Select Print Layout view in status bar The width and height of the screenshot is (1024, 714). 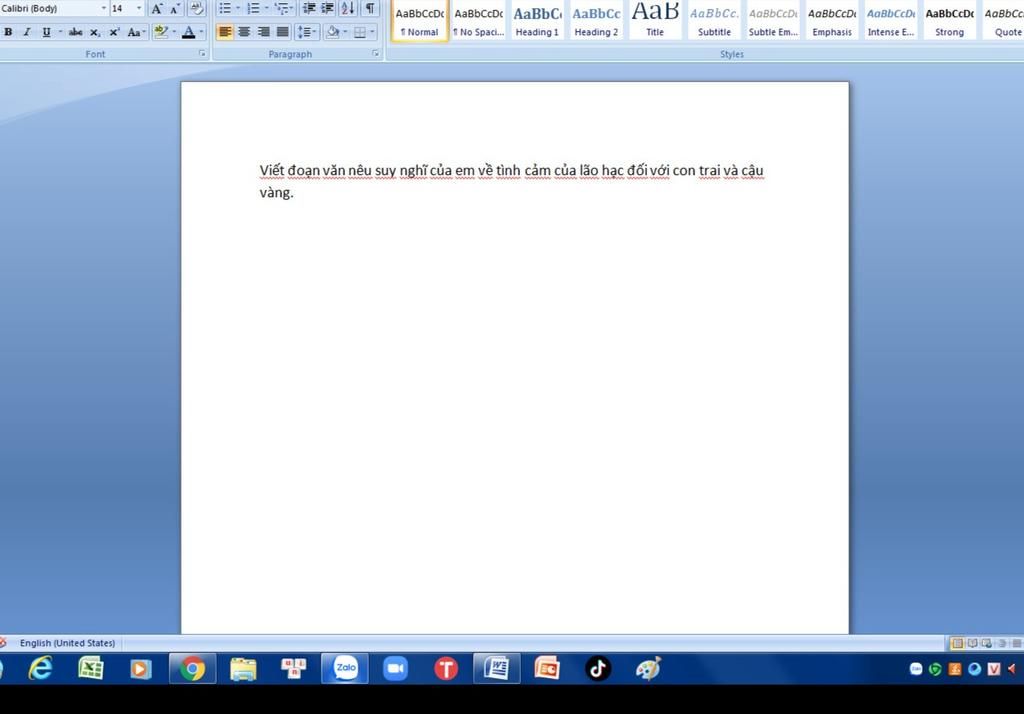(957, 643)
